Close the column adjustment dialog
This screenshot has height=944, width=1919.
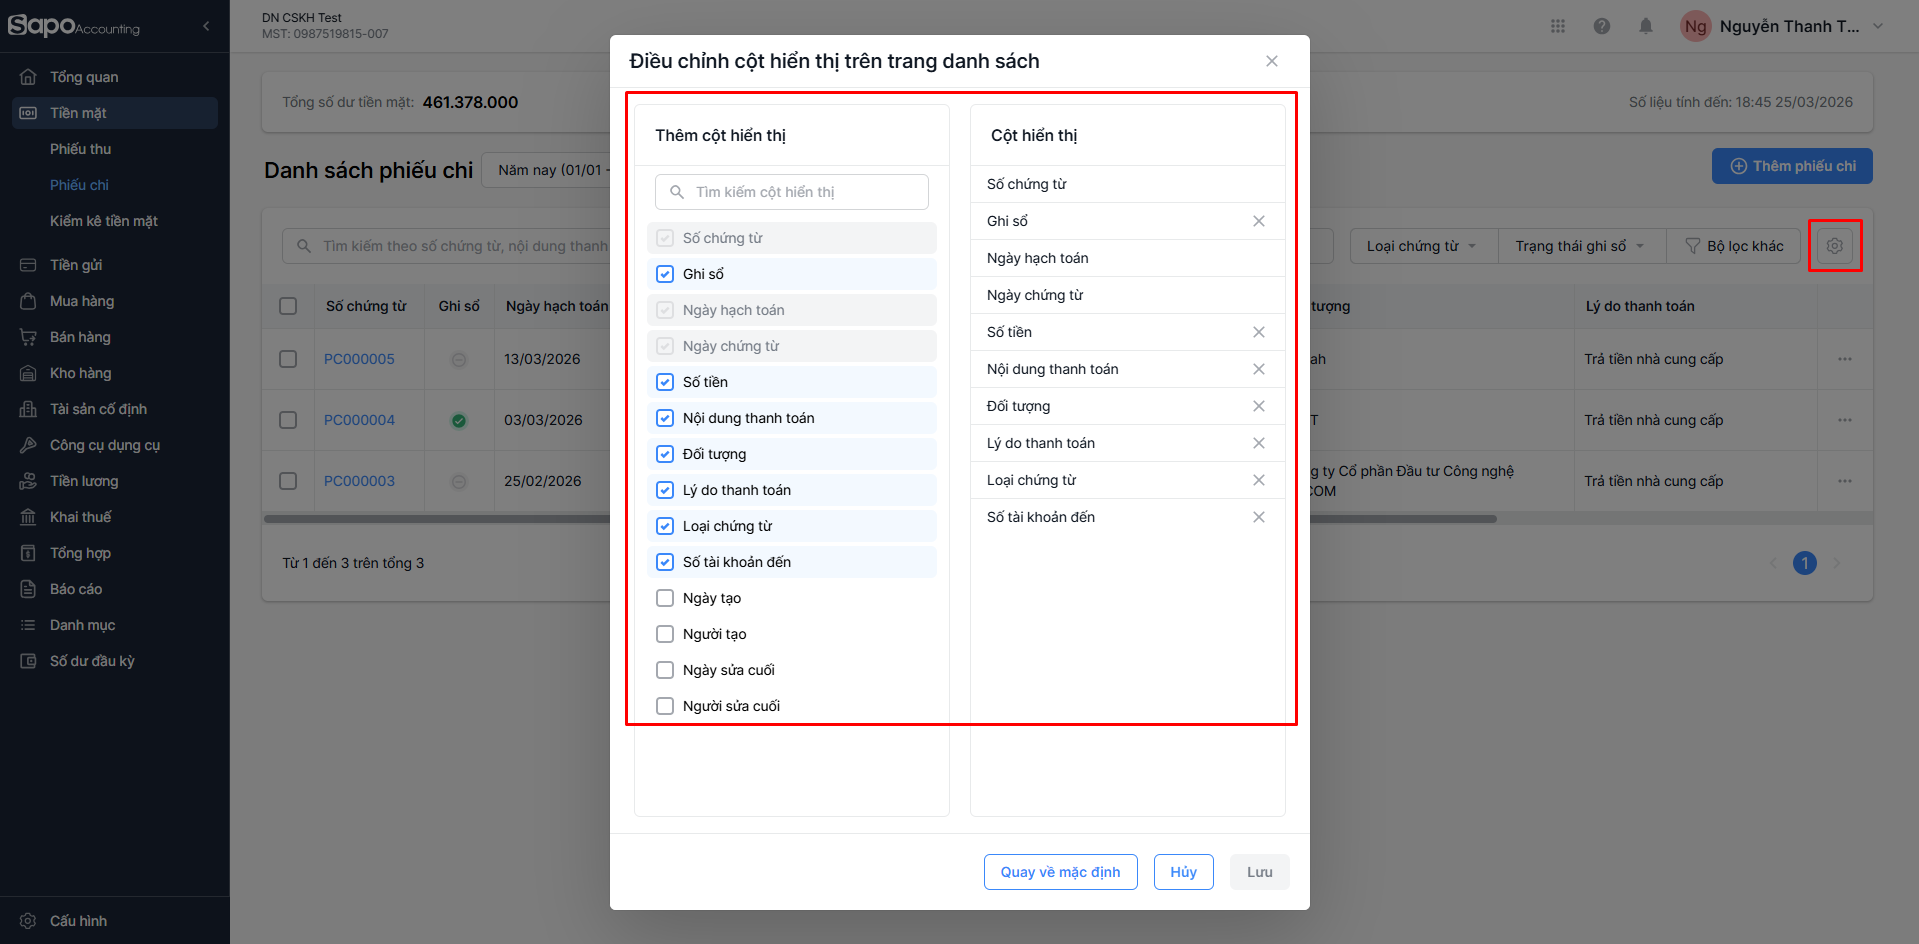pos(1271,61)
